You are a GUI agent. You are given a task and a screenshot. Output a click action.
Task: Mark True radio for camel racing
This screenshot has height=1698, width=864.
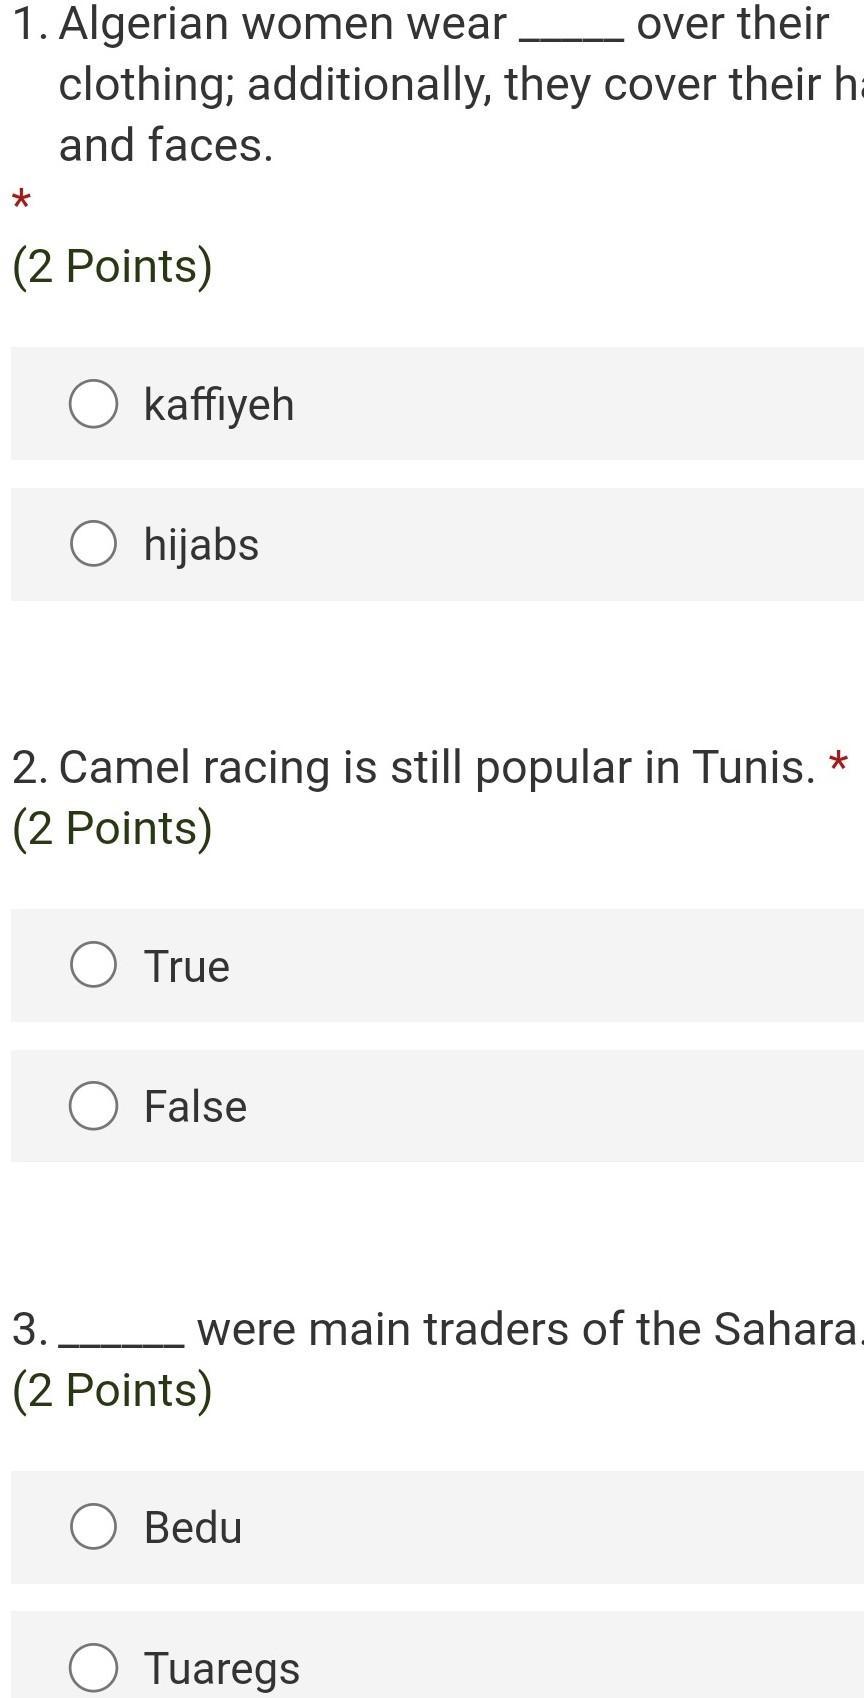pyautogui.click(x=94, y=965)
